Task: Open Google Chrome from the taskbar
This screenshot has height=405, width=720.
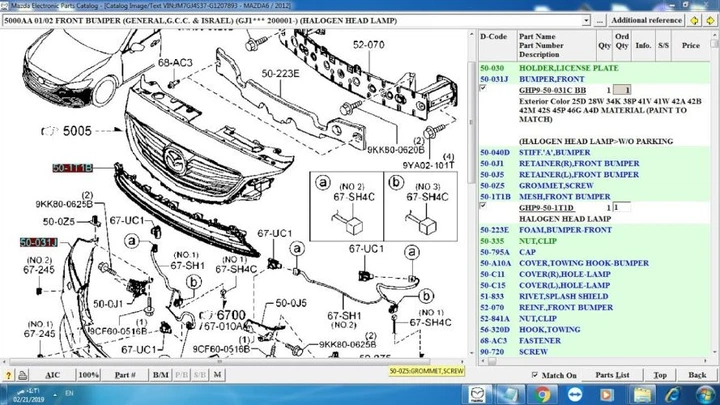Action: coord(541,392)
